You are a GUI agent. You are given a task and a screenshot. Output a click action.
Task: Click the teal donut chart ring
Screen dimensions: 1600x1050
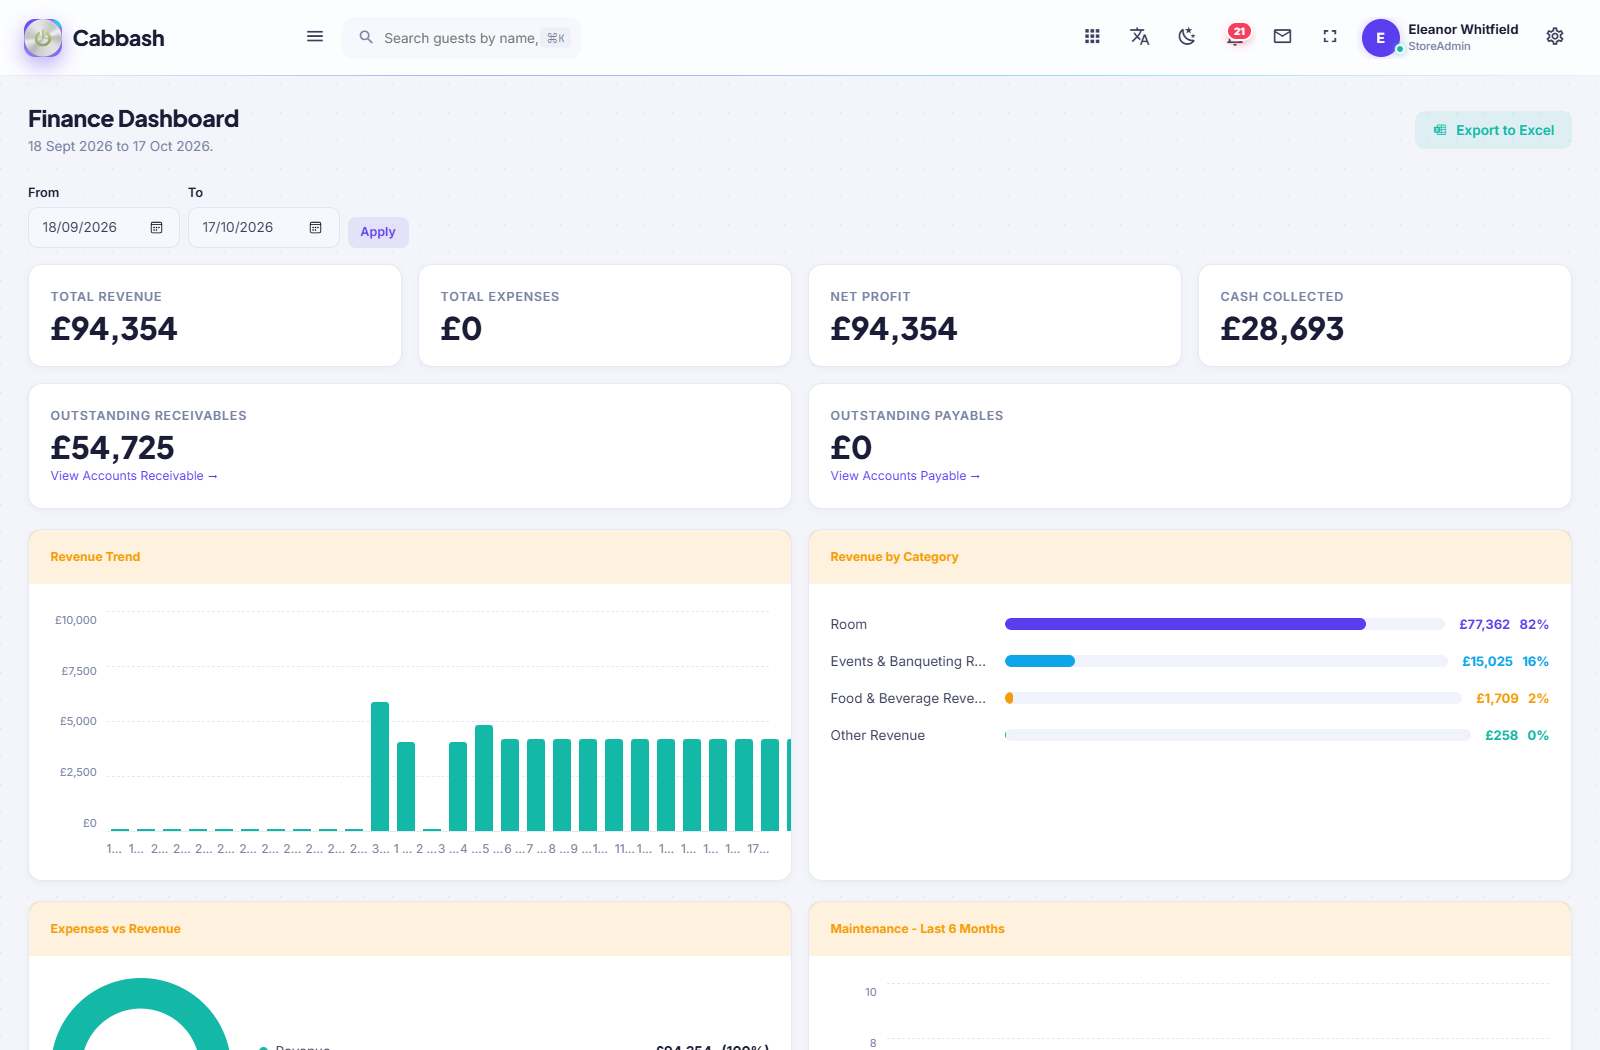(141, 993)
